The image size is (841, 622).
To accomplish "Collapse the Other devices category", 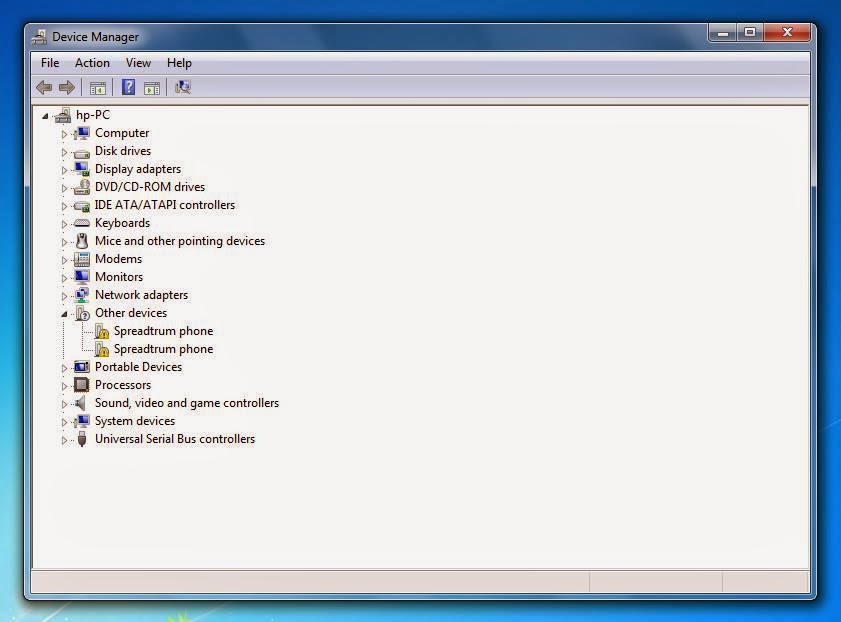I will 63,312.
